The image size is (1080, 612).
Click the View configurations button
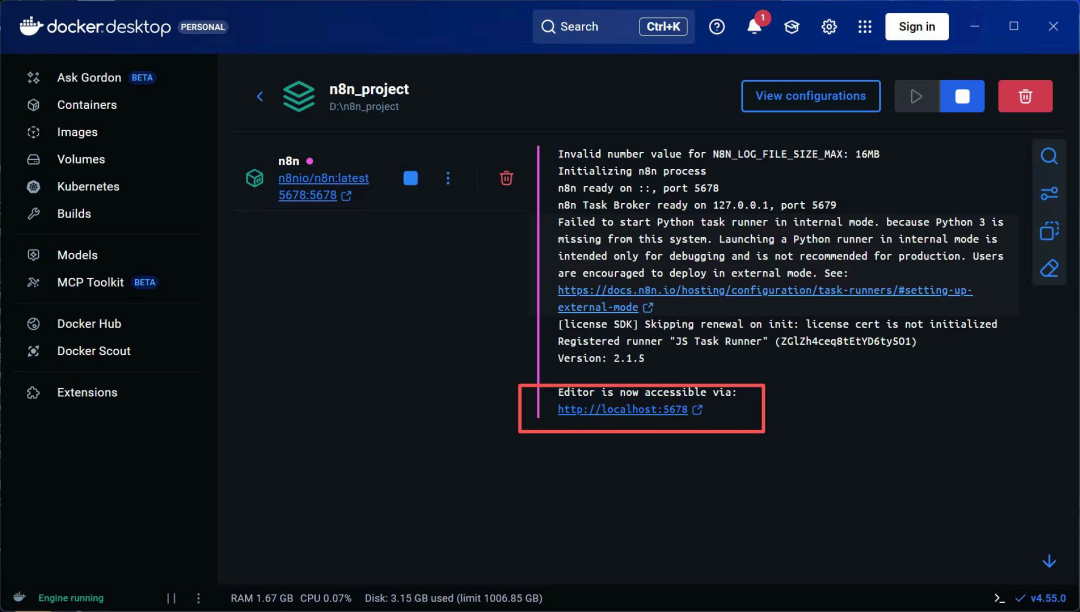(810, 95)
